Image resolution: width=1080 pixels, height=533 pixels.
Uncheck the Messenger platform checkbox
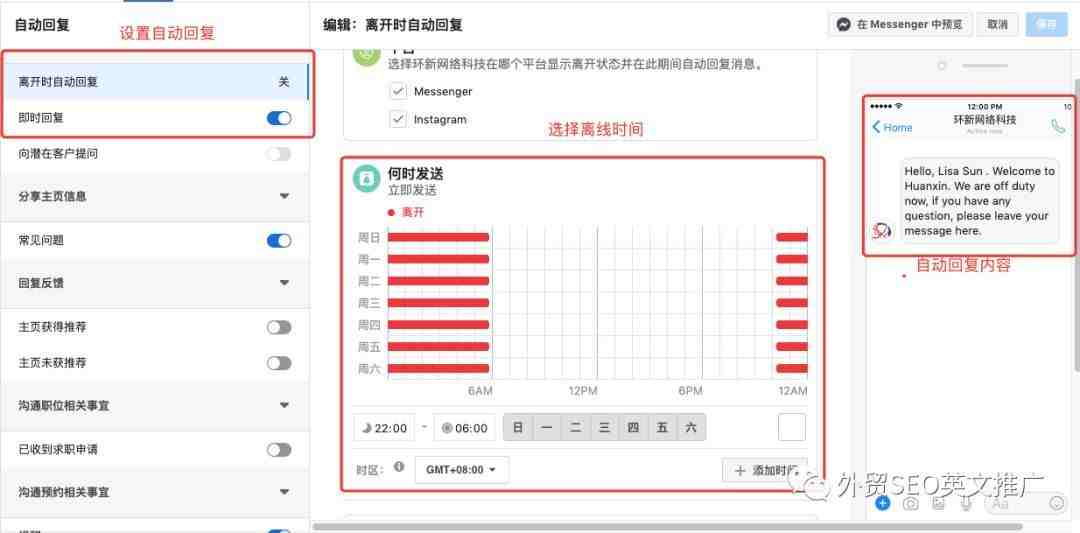[398, 92]
